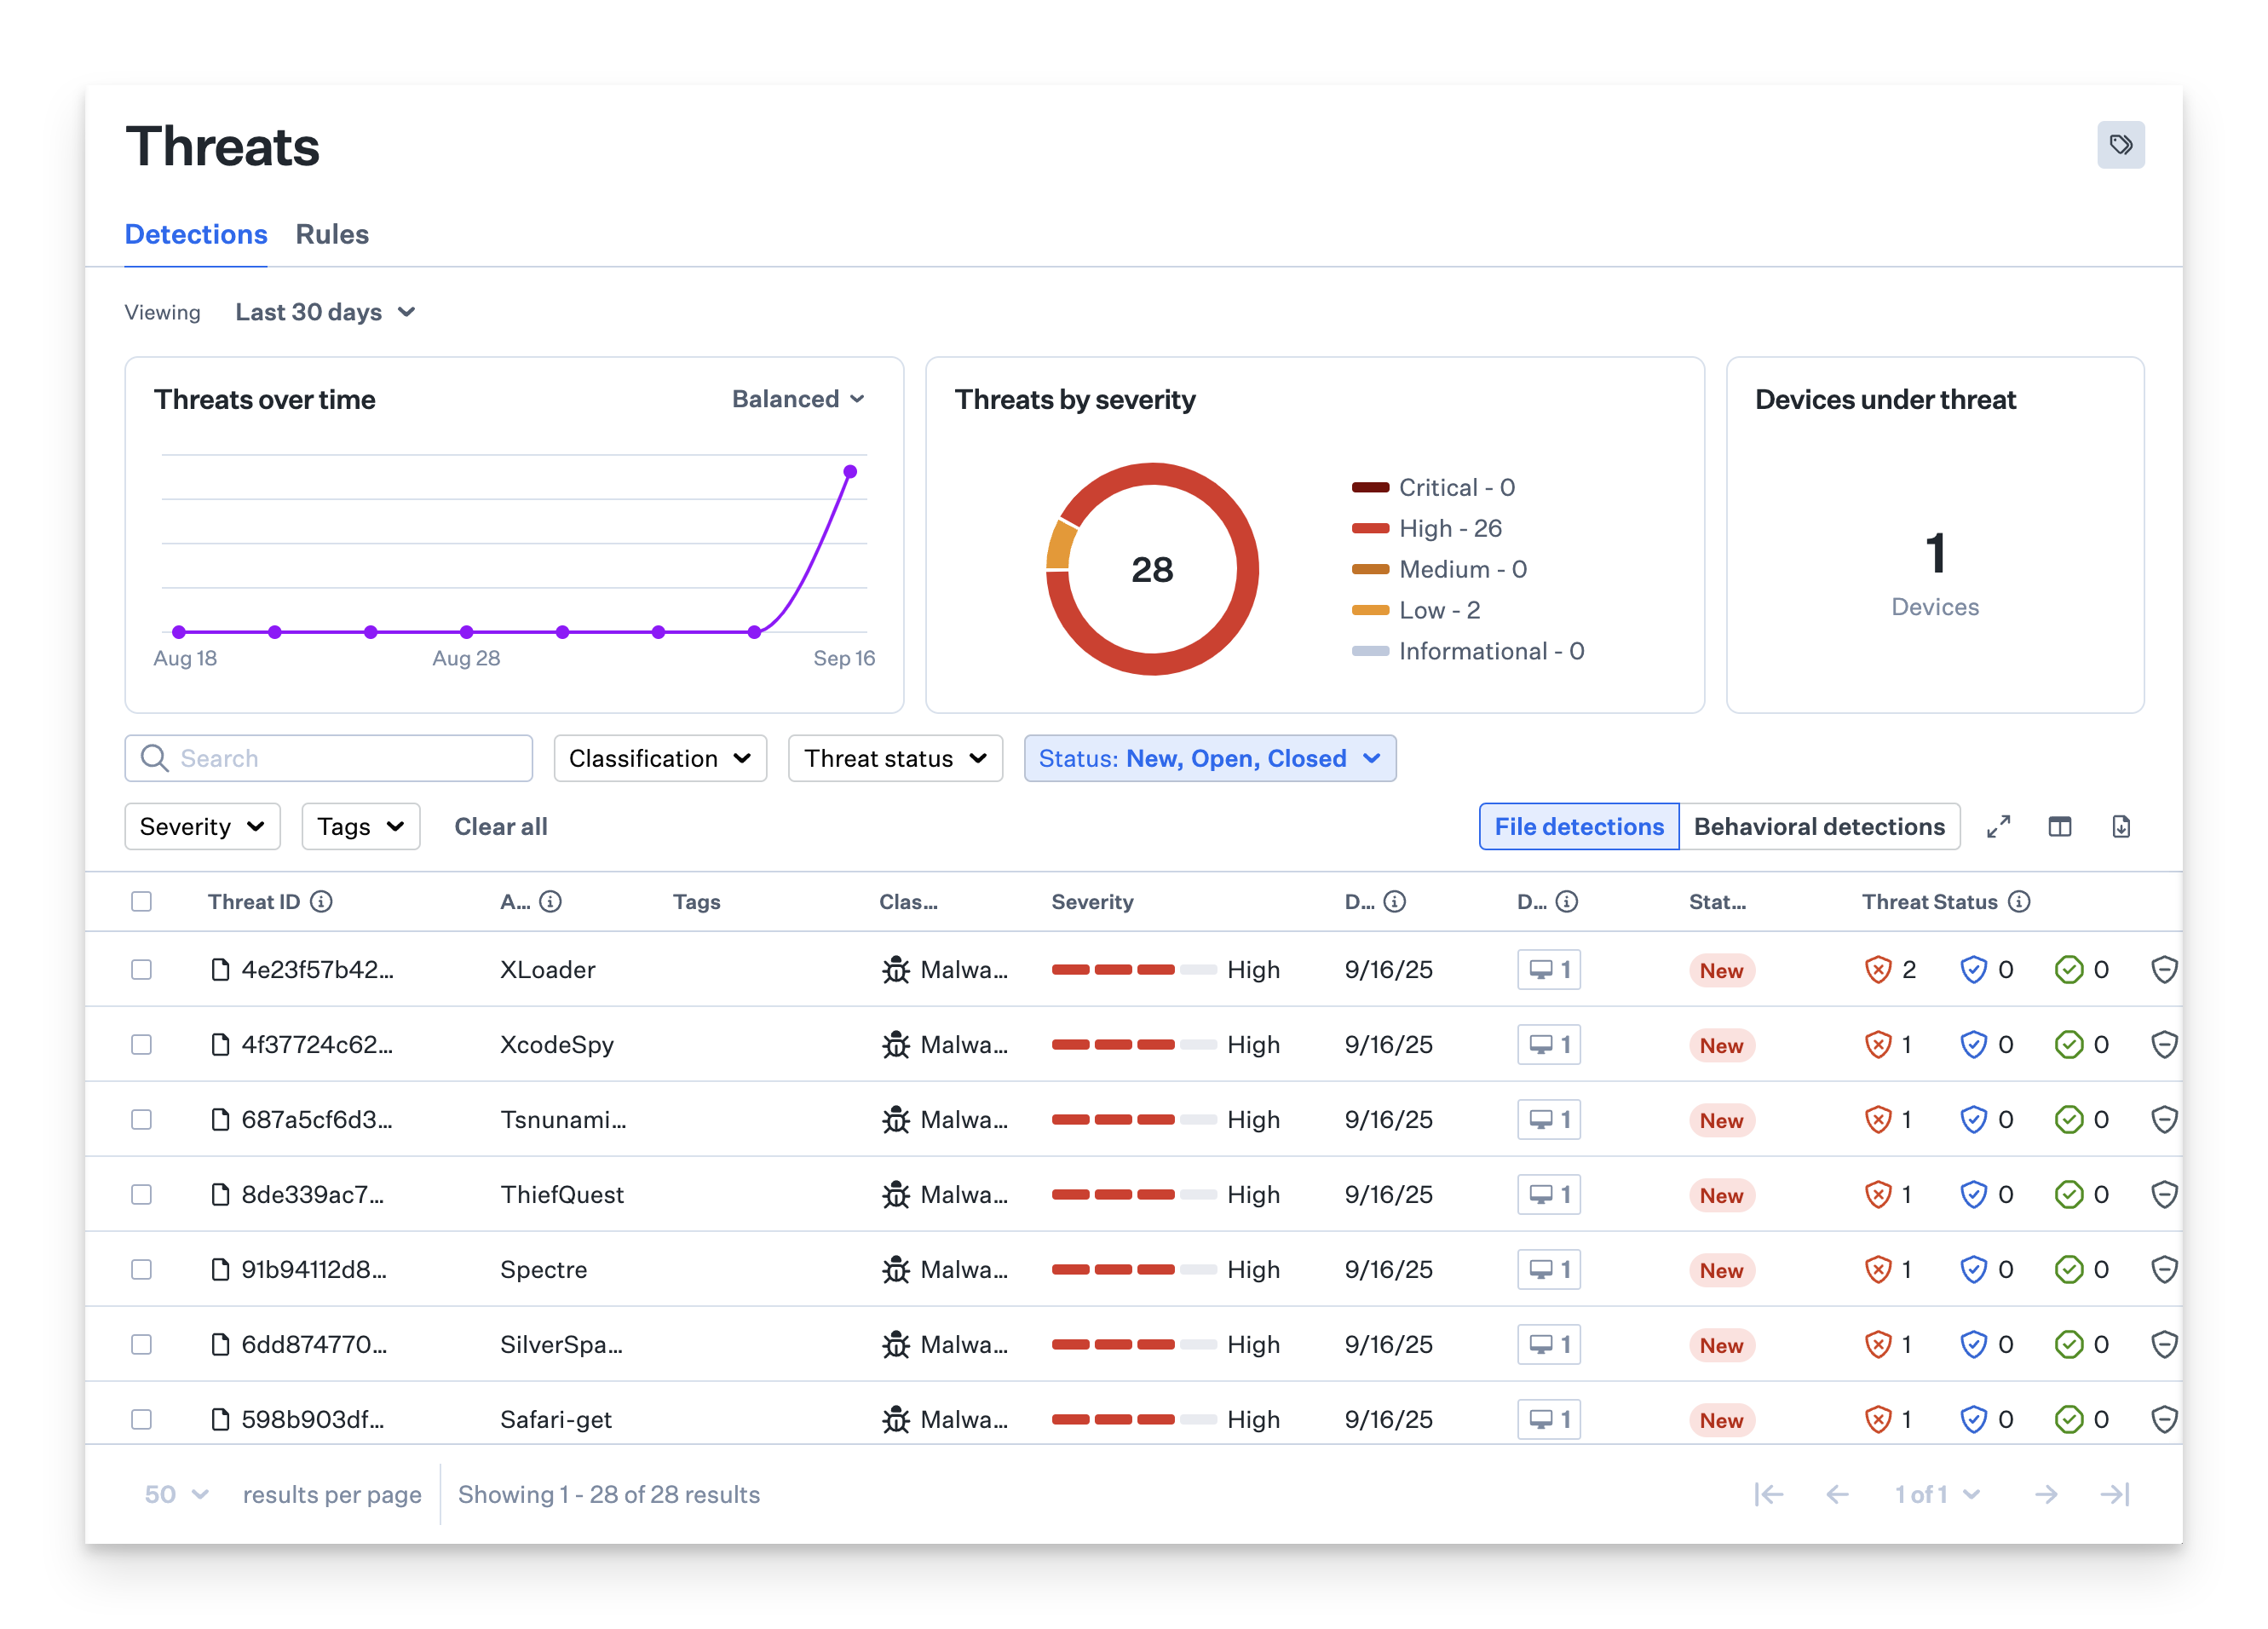This screenshot has height=1629, width=2268.
Task: Open threat 4f37724c62 link
Action: pyautogui.click(x=316, y=1045)
